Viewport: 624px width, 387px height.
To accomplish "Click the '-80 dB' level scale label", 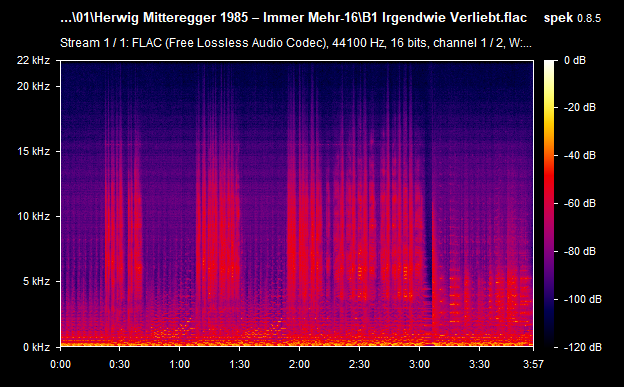I will pyautogui.click(x=580, y=251).
